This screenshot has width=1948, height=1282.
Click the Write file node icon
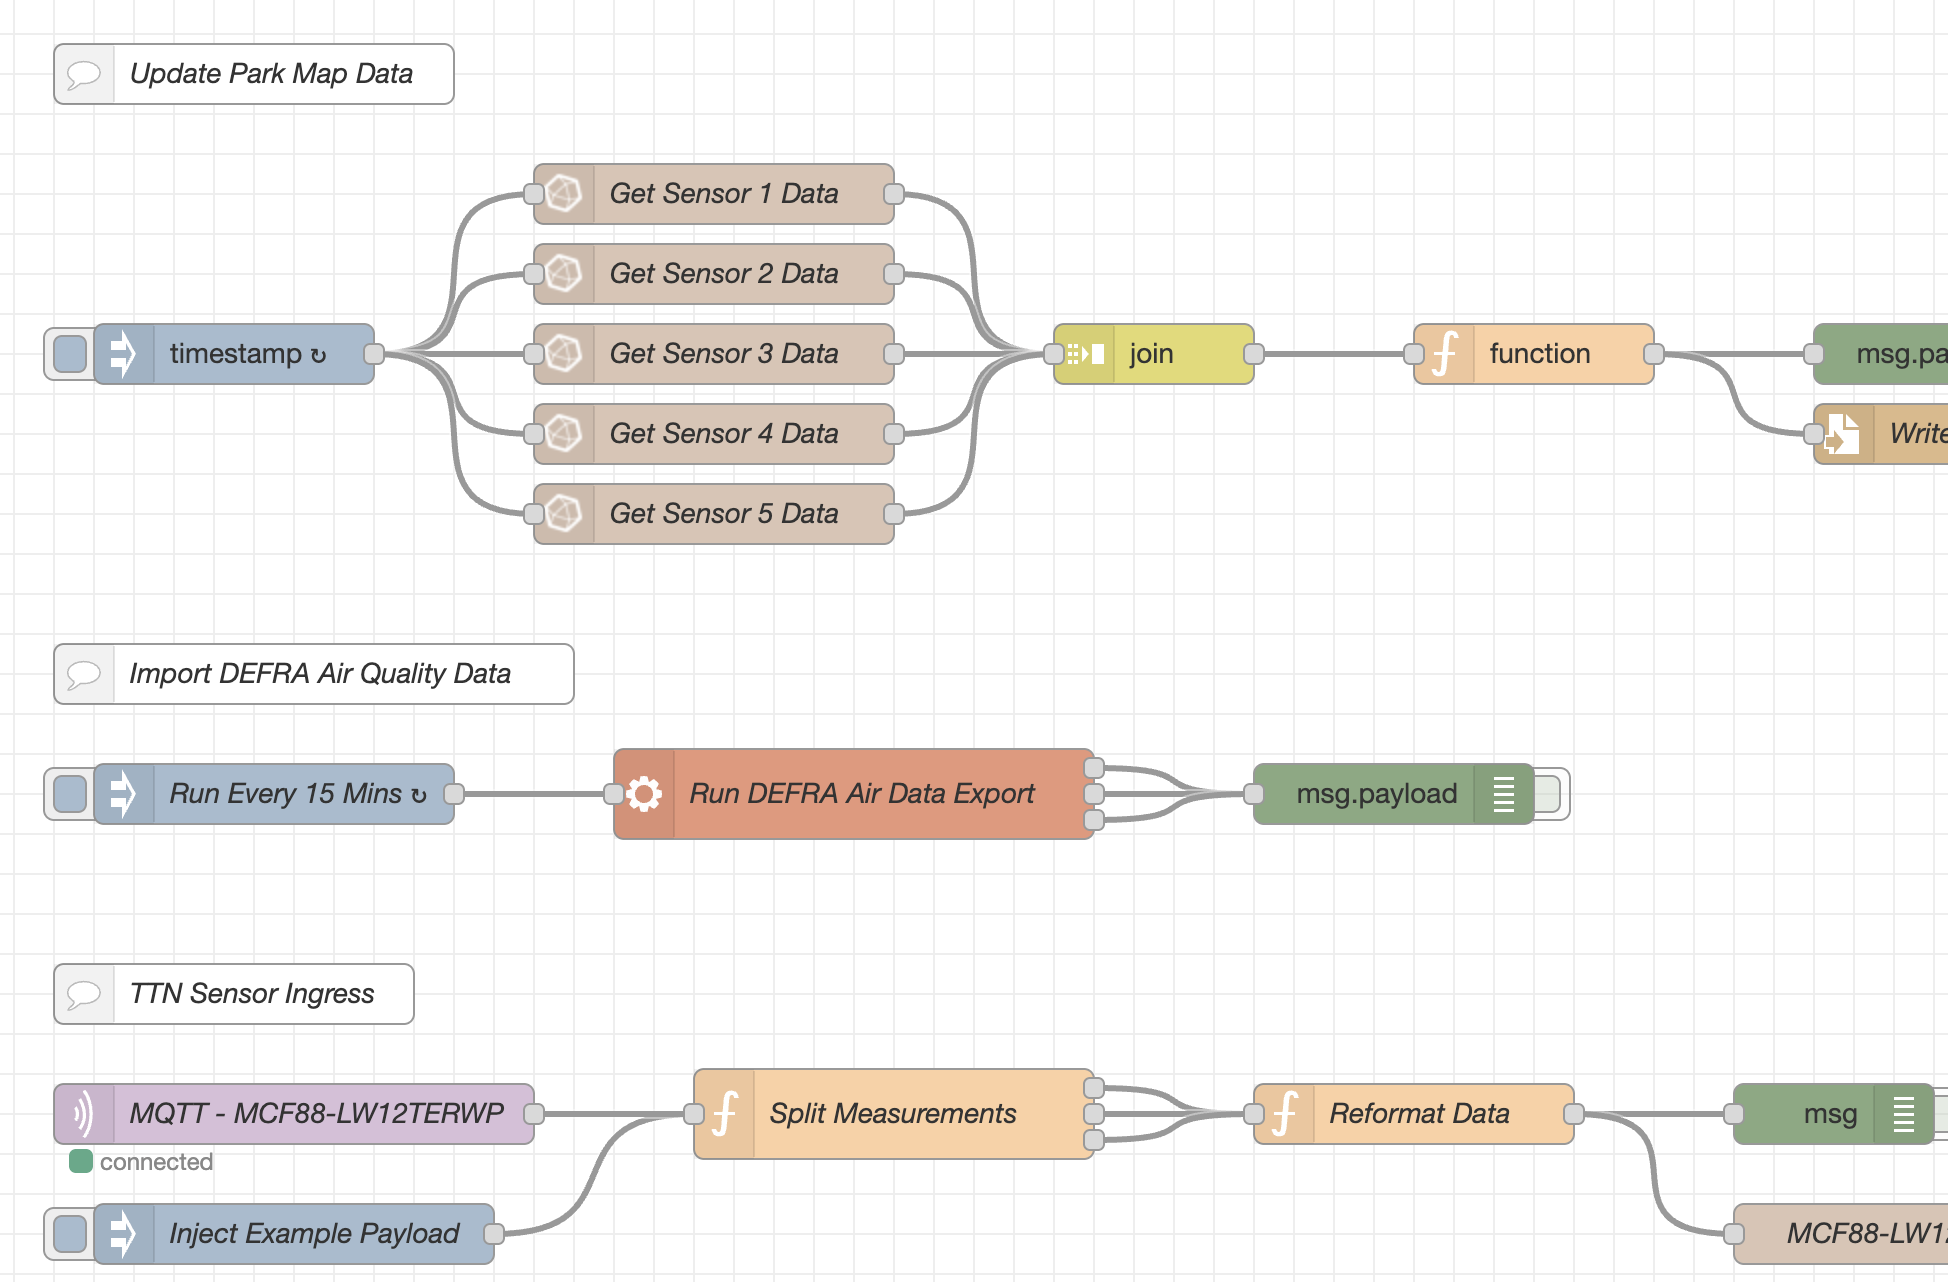[1842, 434]
